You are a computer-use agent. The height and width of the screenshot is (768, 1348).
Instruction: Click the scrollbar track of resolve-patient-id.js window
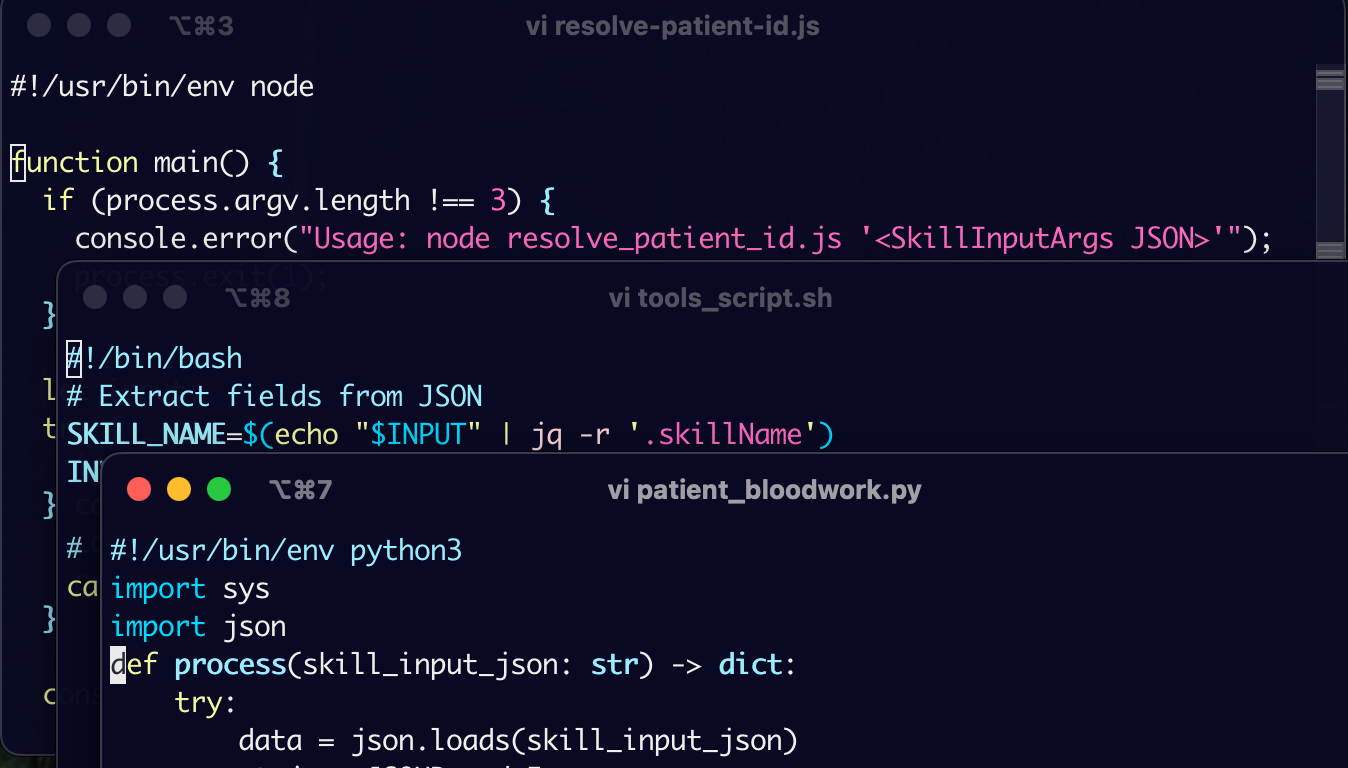point(1330,160)
